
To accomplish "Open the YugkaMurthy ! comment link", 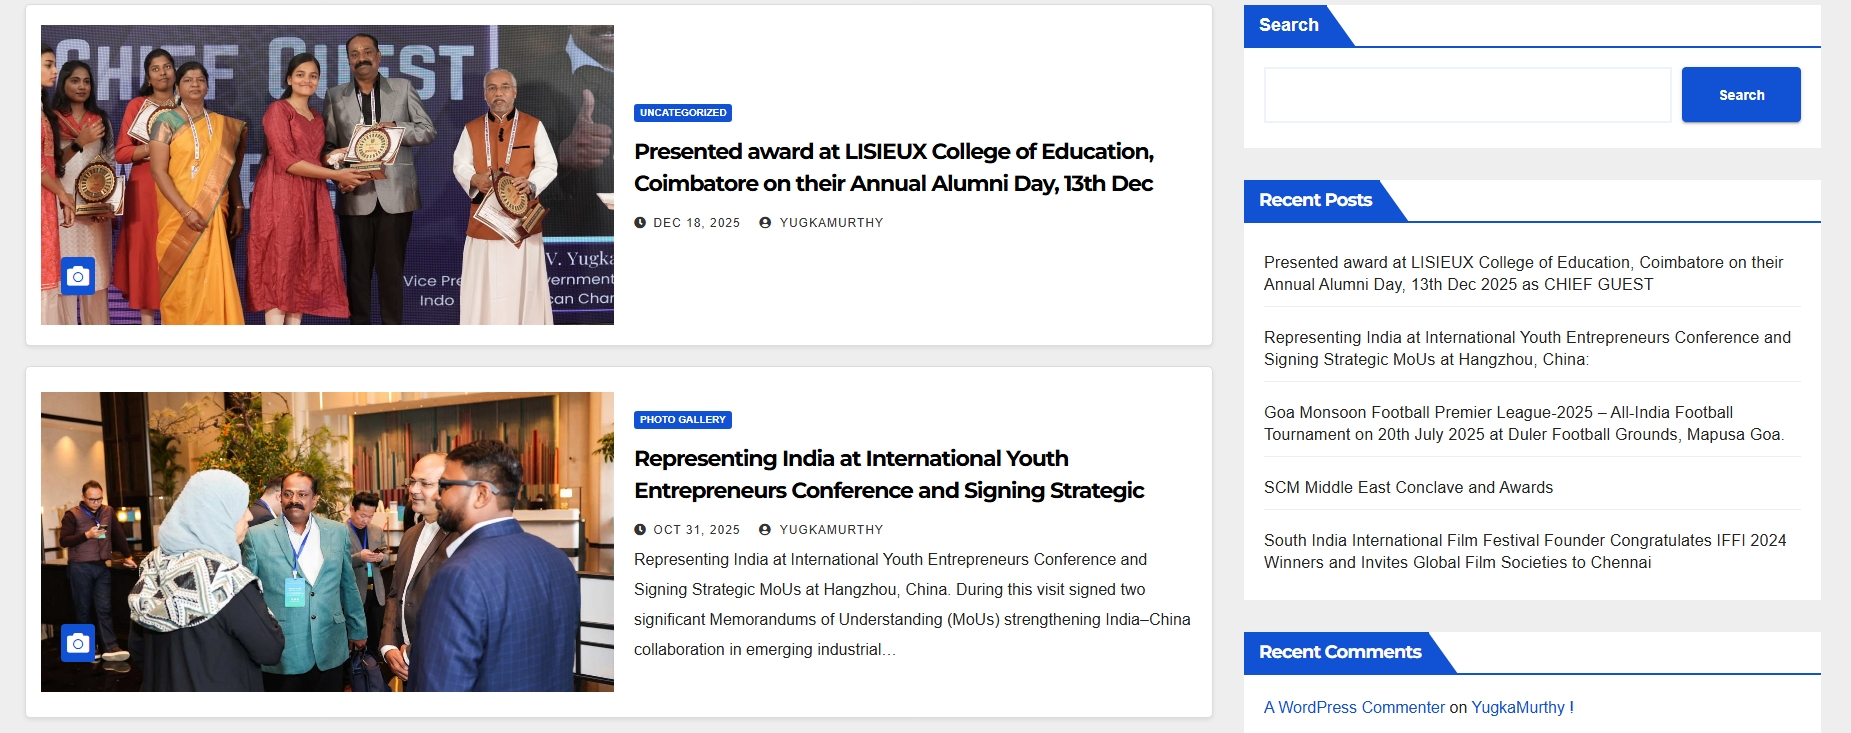I will pyautogui.click(x=1522, y=707).
